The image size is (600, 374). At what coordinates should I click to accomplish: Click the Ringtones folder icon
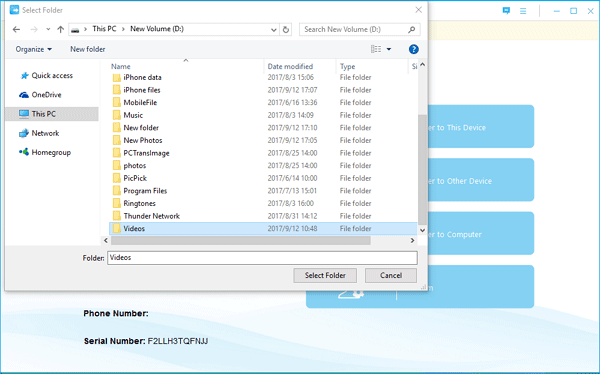(x=117, y=203)
